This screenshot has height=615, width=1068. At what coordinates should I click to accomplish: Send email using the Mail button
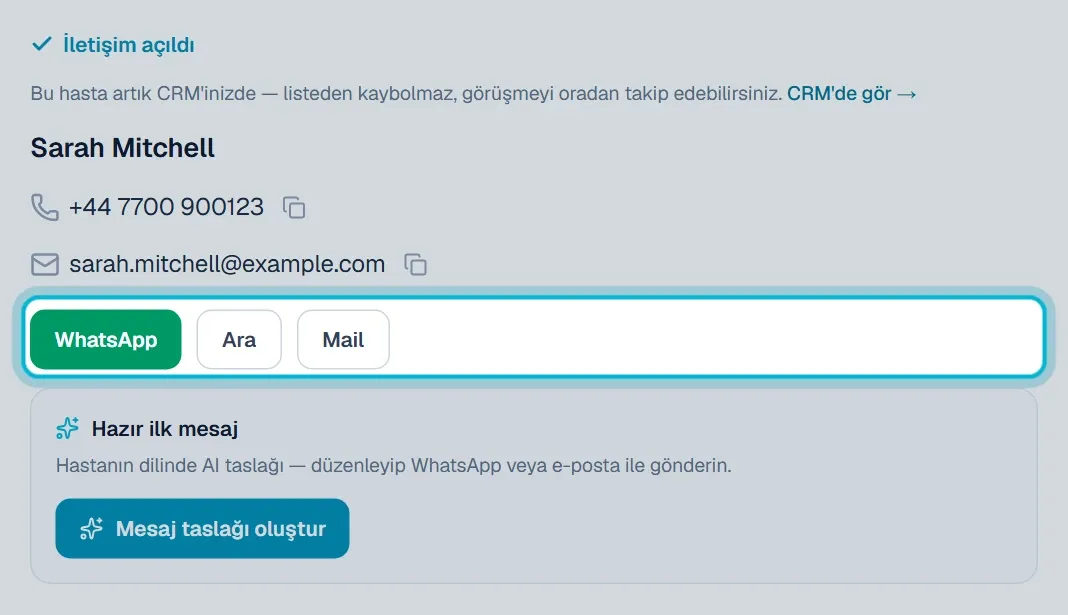[343, 339]
